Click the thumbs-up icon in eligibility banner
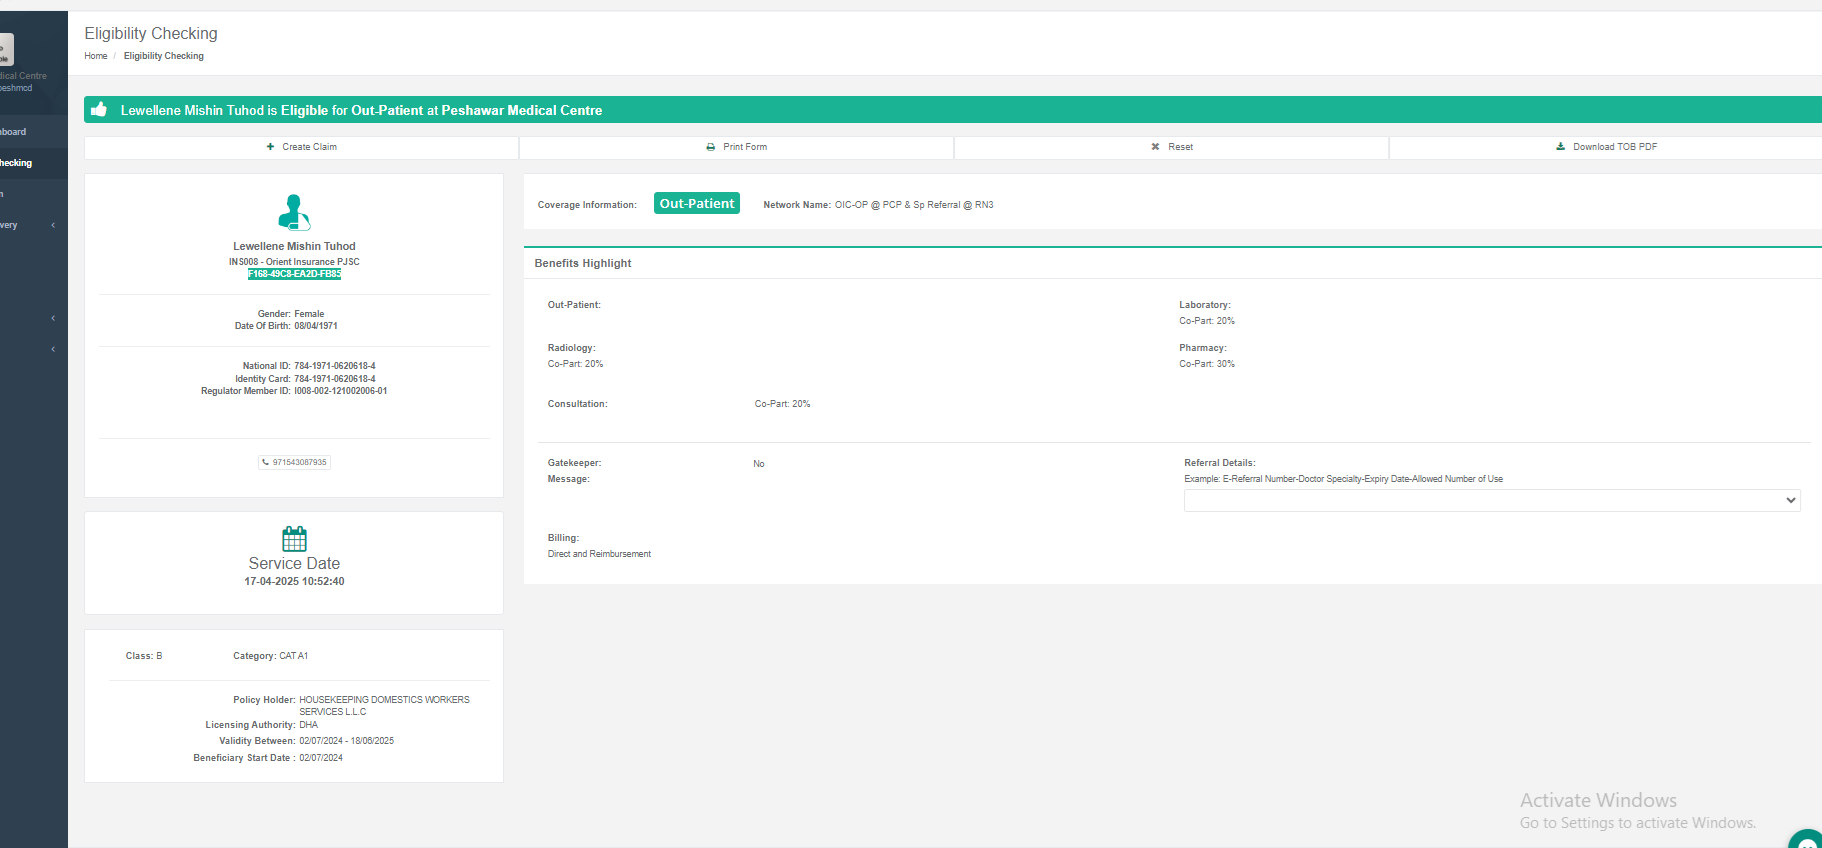Screen dimensions: 1822x848 click(99, 110)
